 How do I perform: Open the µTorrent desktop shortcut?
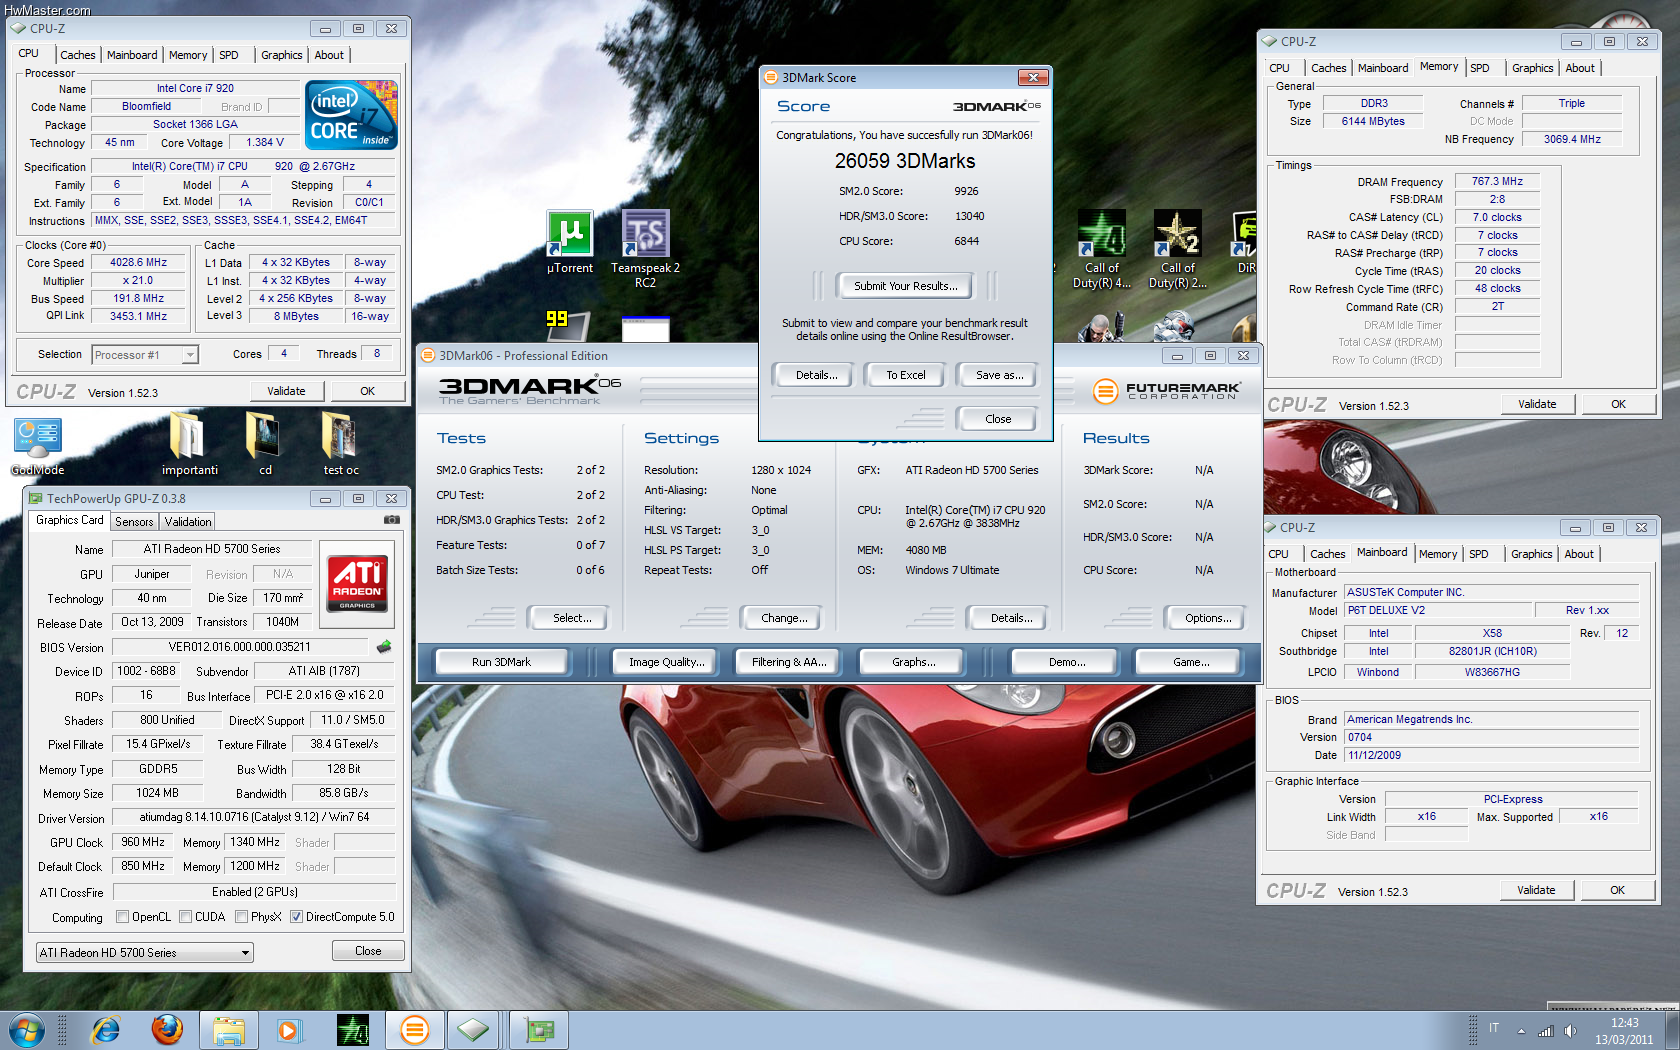click(x=570, y=242)
